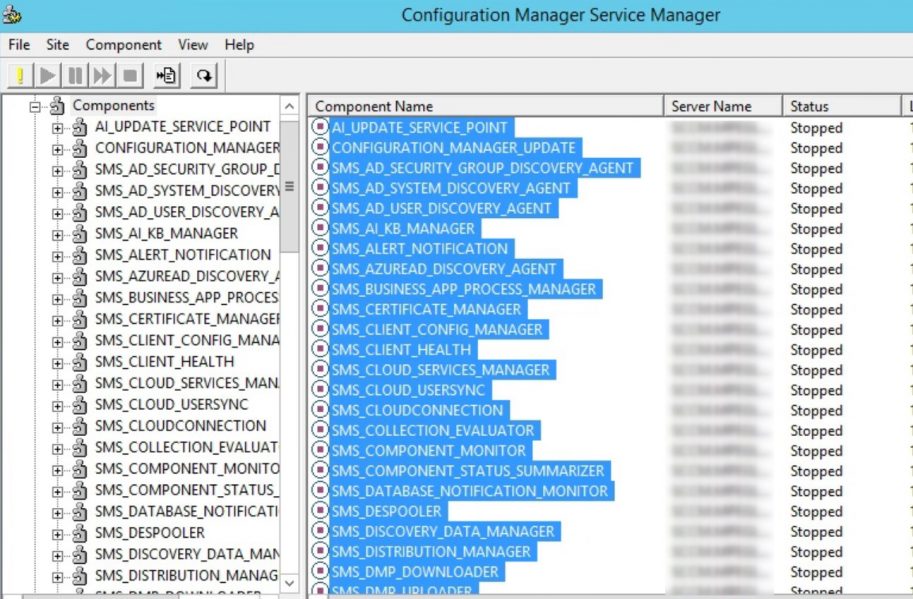The image size is (913, 599).
Task: Open the Component menu
Action: point(123,44)
